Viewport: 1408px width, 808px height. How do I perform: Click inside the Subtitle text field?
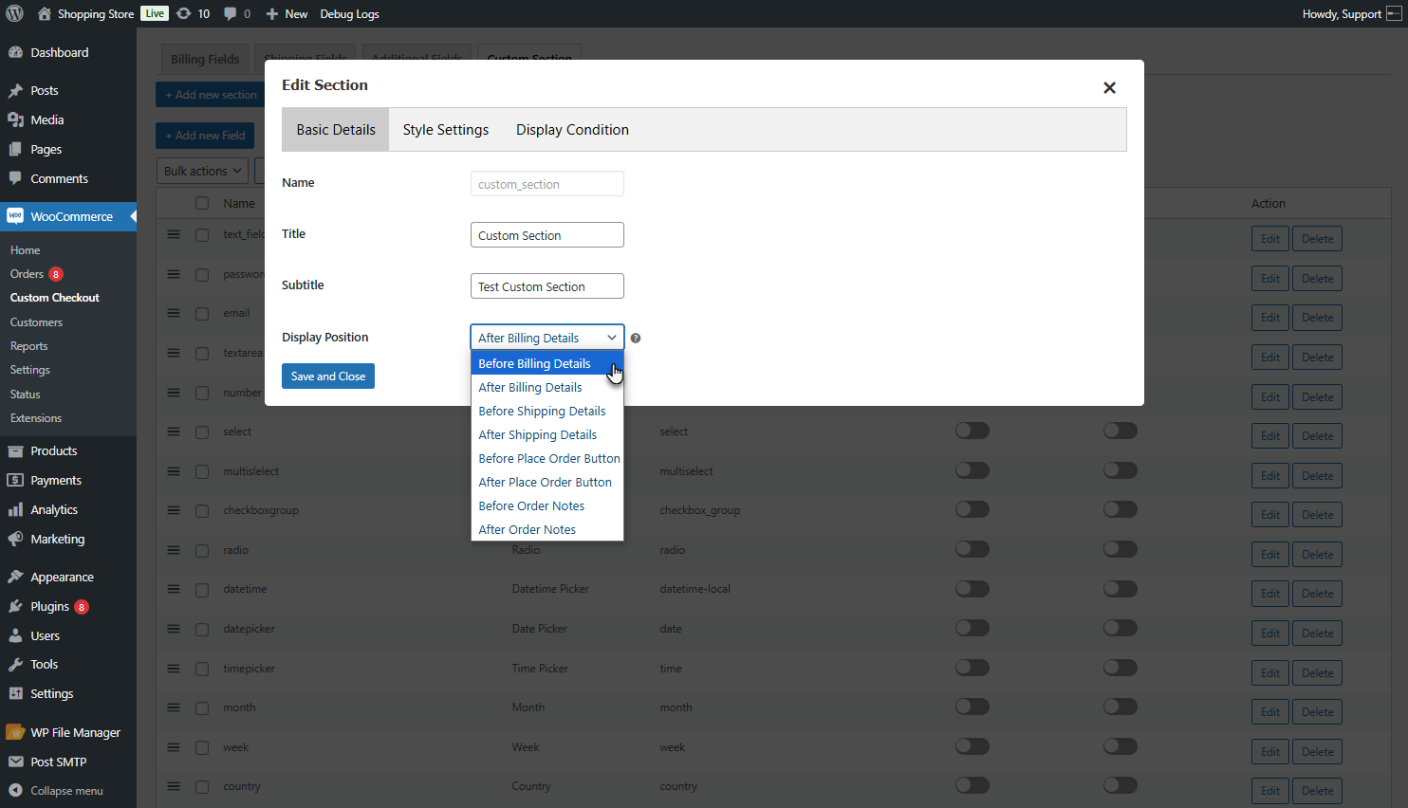(x=547, y=286)
